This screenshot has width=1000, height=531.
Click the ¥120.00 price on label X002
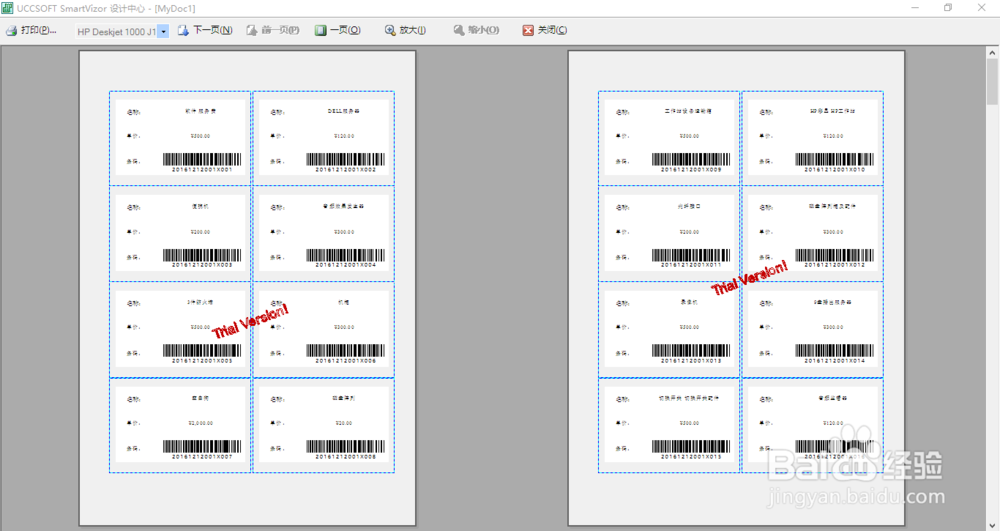click(x=344, y=136)
